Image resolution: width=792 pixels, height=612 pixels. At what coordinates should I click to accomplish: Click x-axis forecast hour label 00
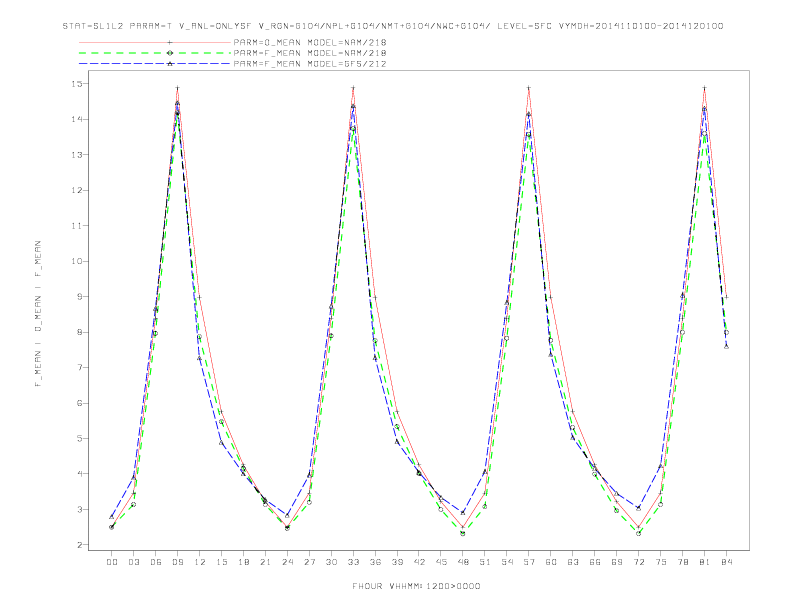point(112,562)
